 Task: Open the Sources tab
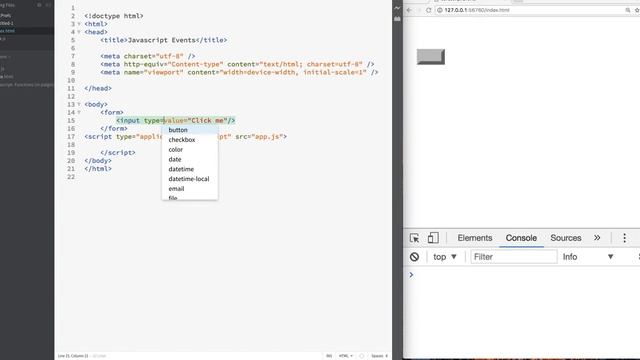point(566,238)
